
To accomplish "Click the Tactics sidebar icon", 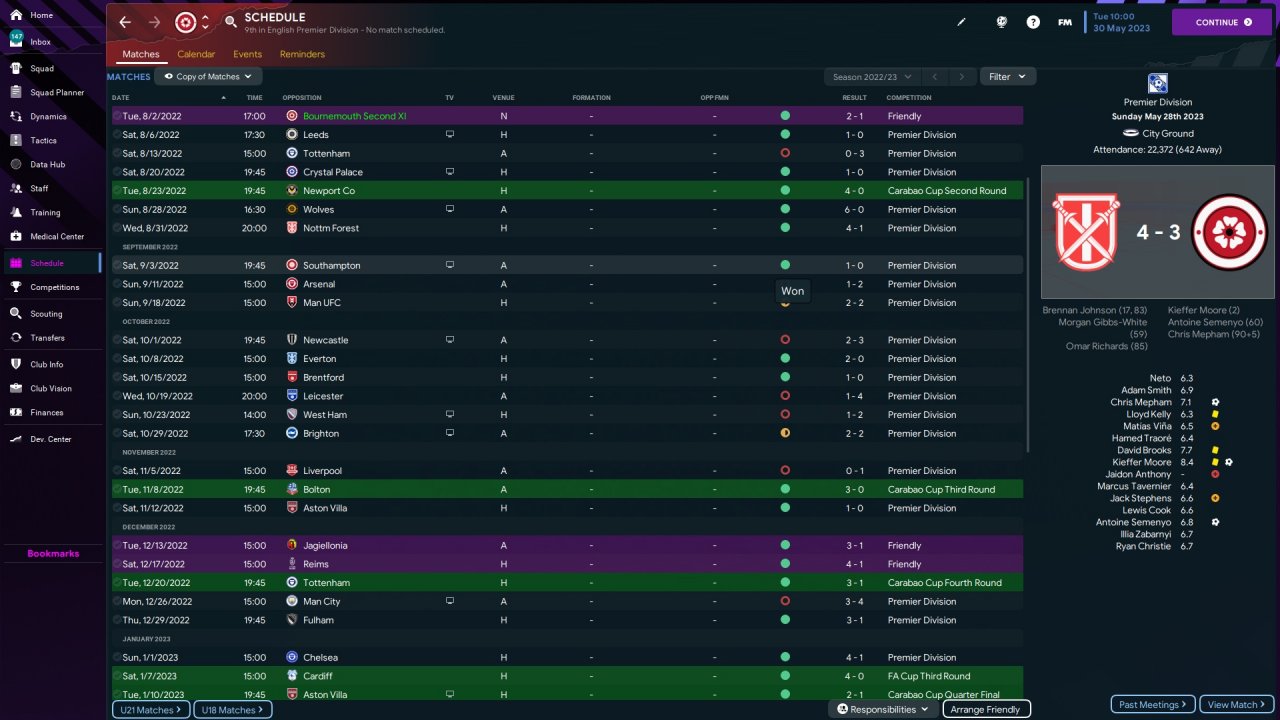I will point(16,140).
